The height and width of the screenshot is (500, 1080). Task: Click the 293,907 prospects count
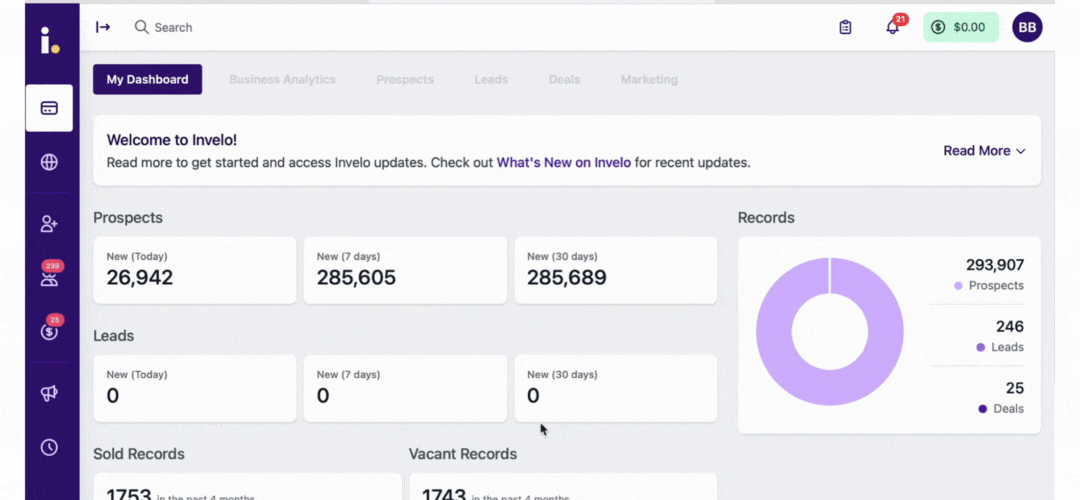coord(995,265)
